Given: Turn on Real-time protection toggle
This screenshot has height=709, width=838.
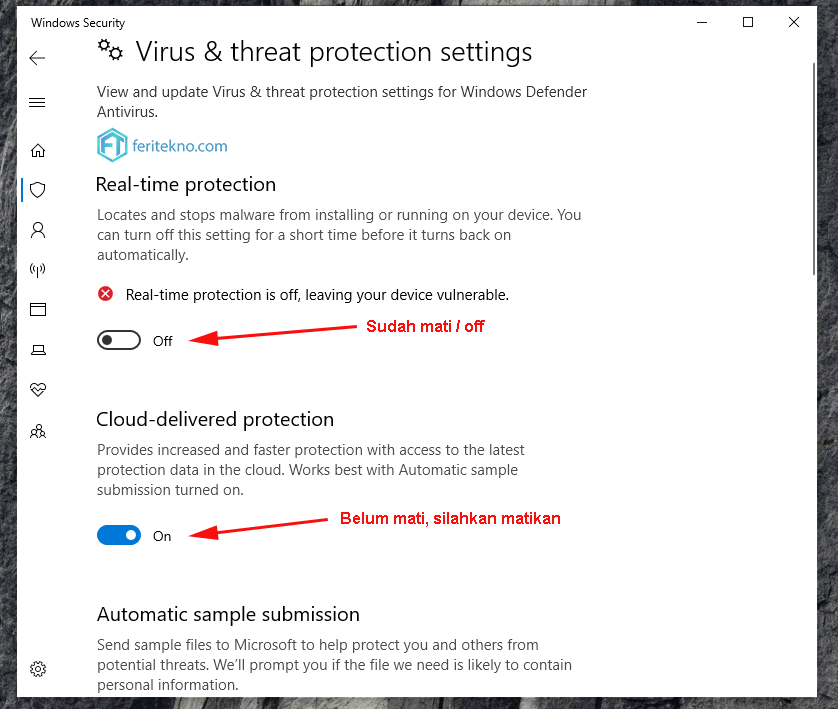Looking at the screenshot, I should pyautogui.click(x=119, y=340).
